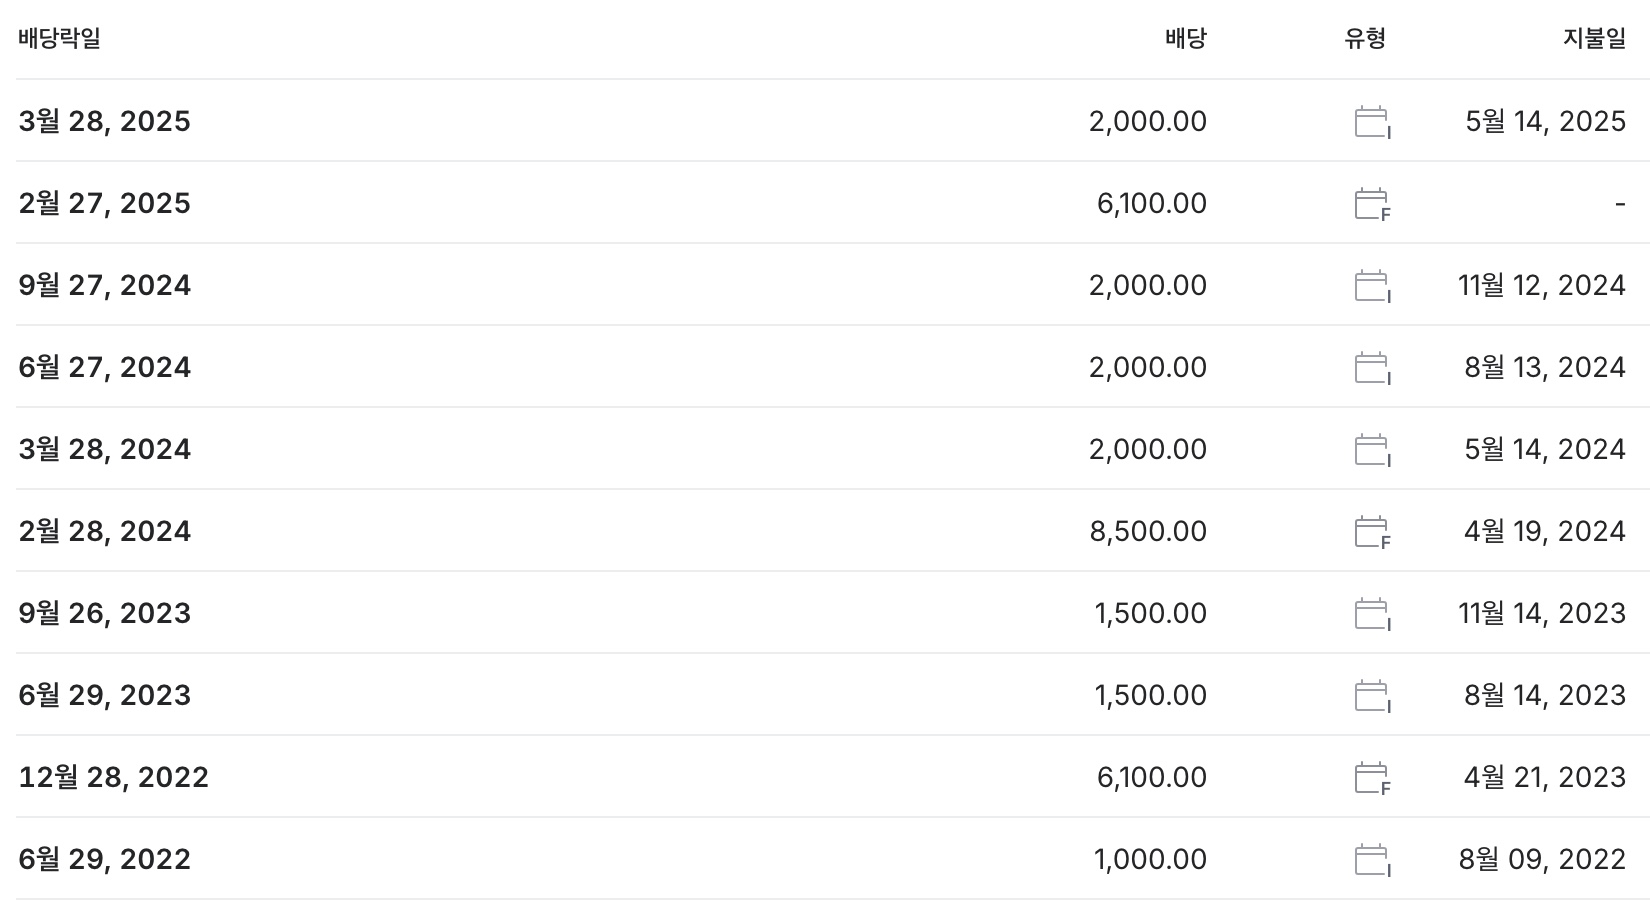Click the 유형 column header
The image size is (1650, 902).
[1365, 39]
